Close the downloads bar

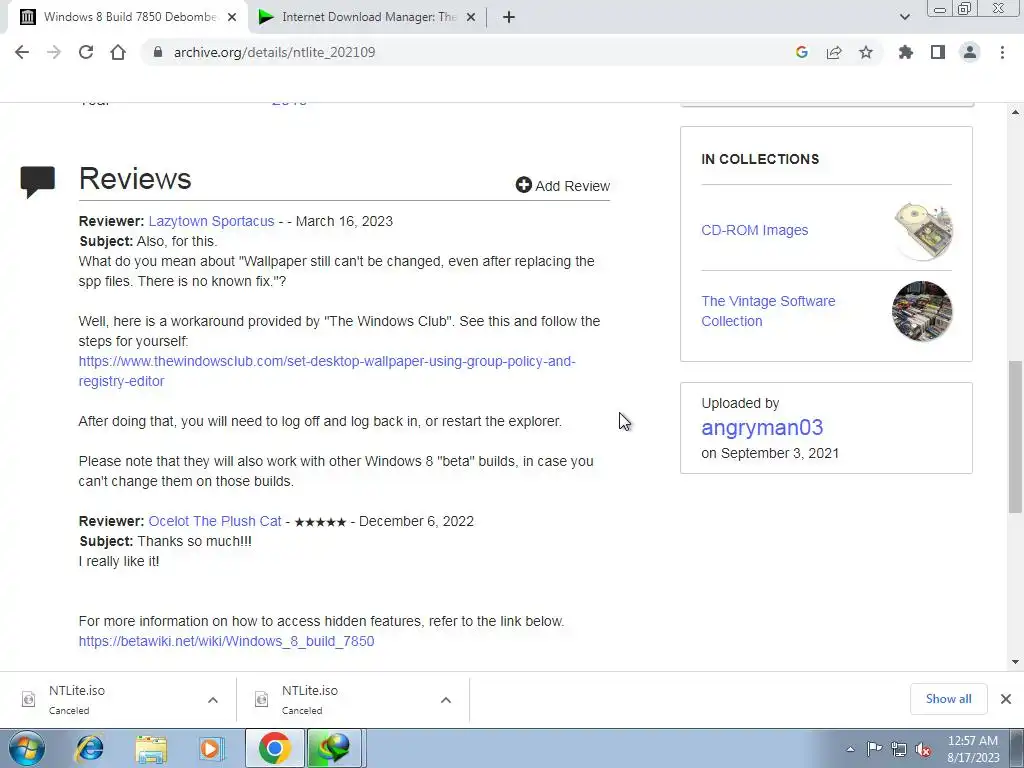pyautogui.click(x=1006, y=699)
